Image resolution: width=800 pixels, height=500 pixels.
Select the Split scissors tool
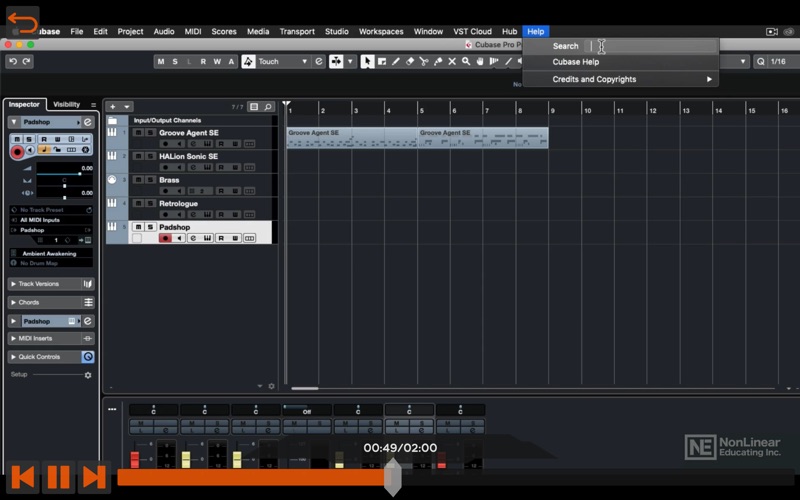[x=423, y=62]
